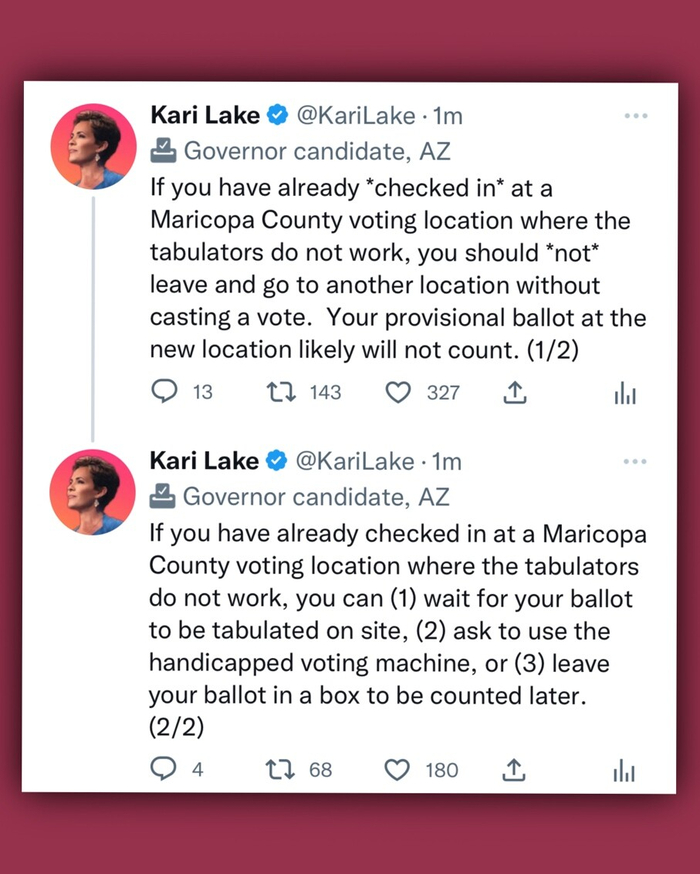Like the first tweet with 327 likes
This screenshot has width=700, height=874.
[398, 392]
